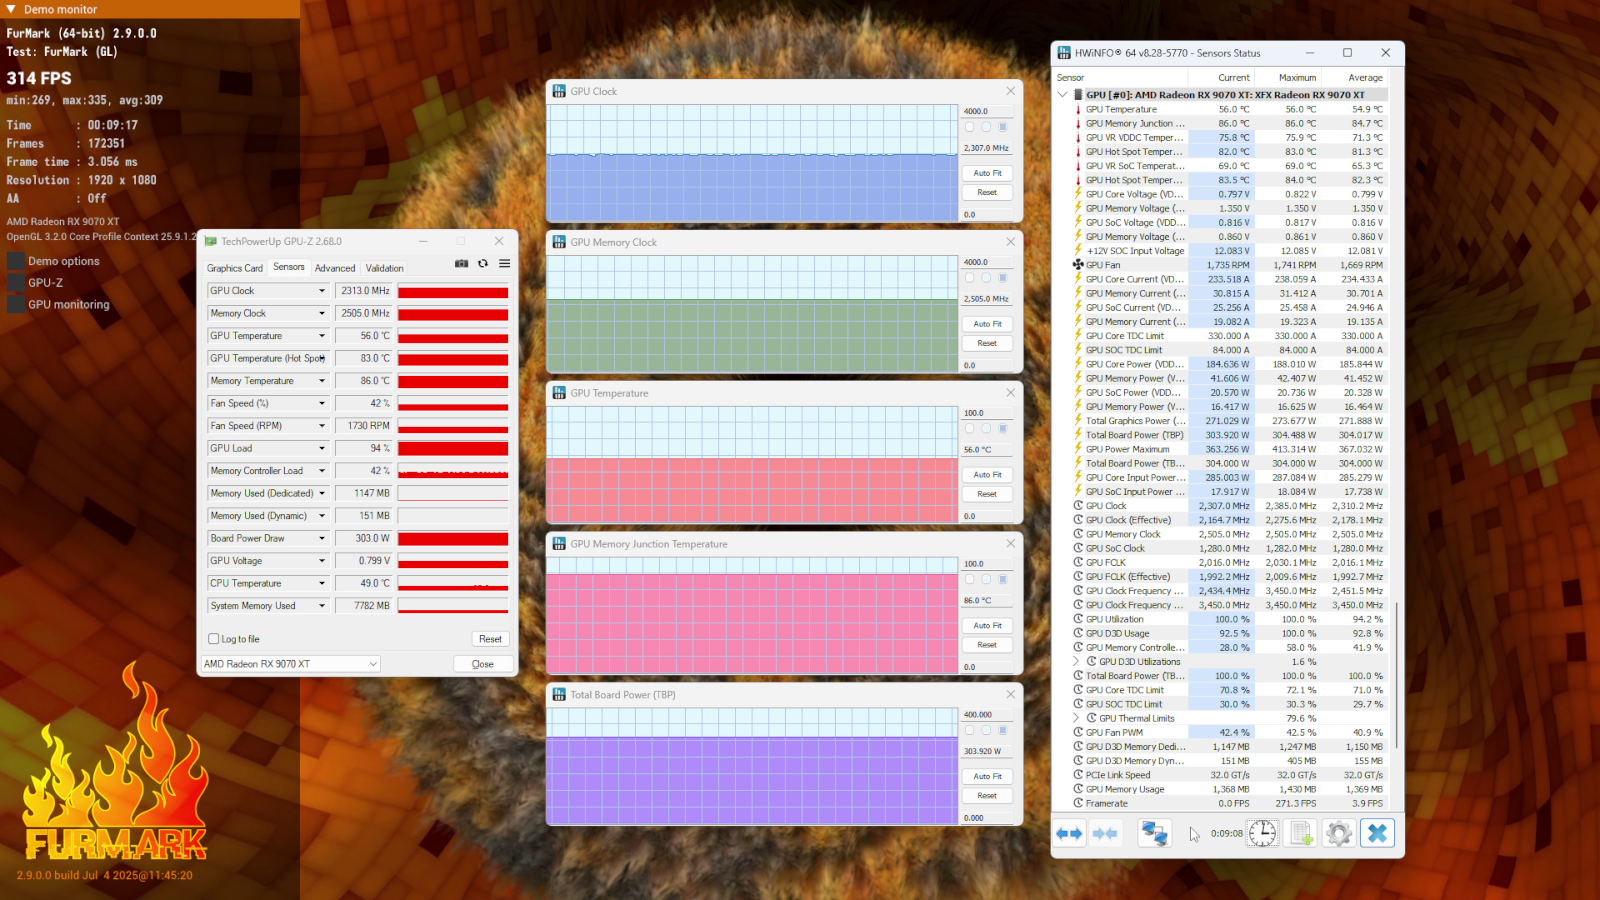Click HWiNFO expand columns arrows icon
1600x900 pixels.
1069,833
